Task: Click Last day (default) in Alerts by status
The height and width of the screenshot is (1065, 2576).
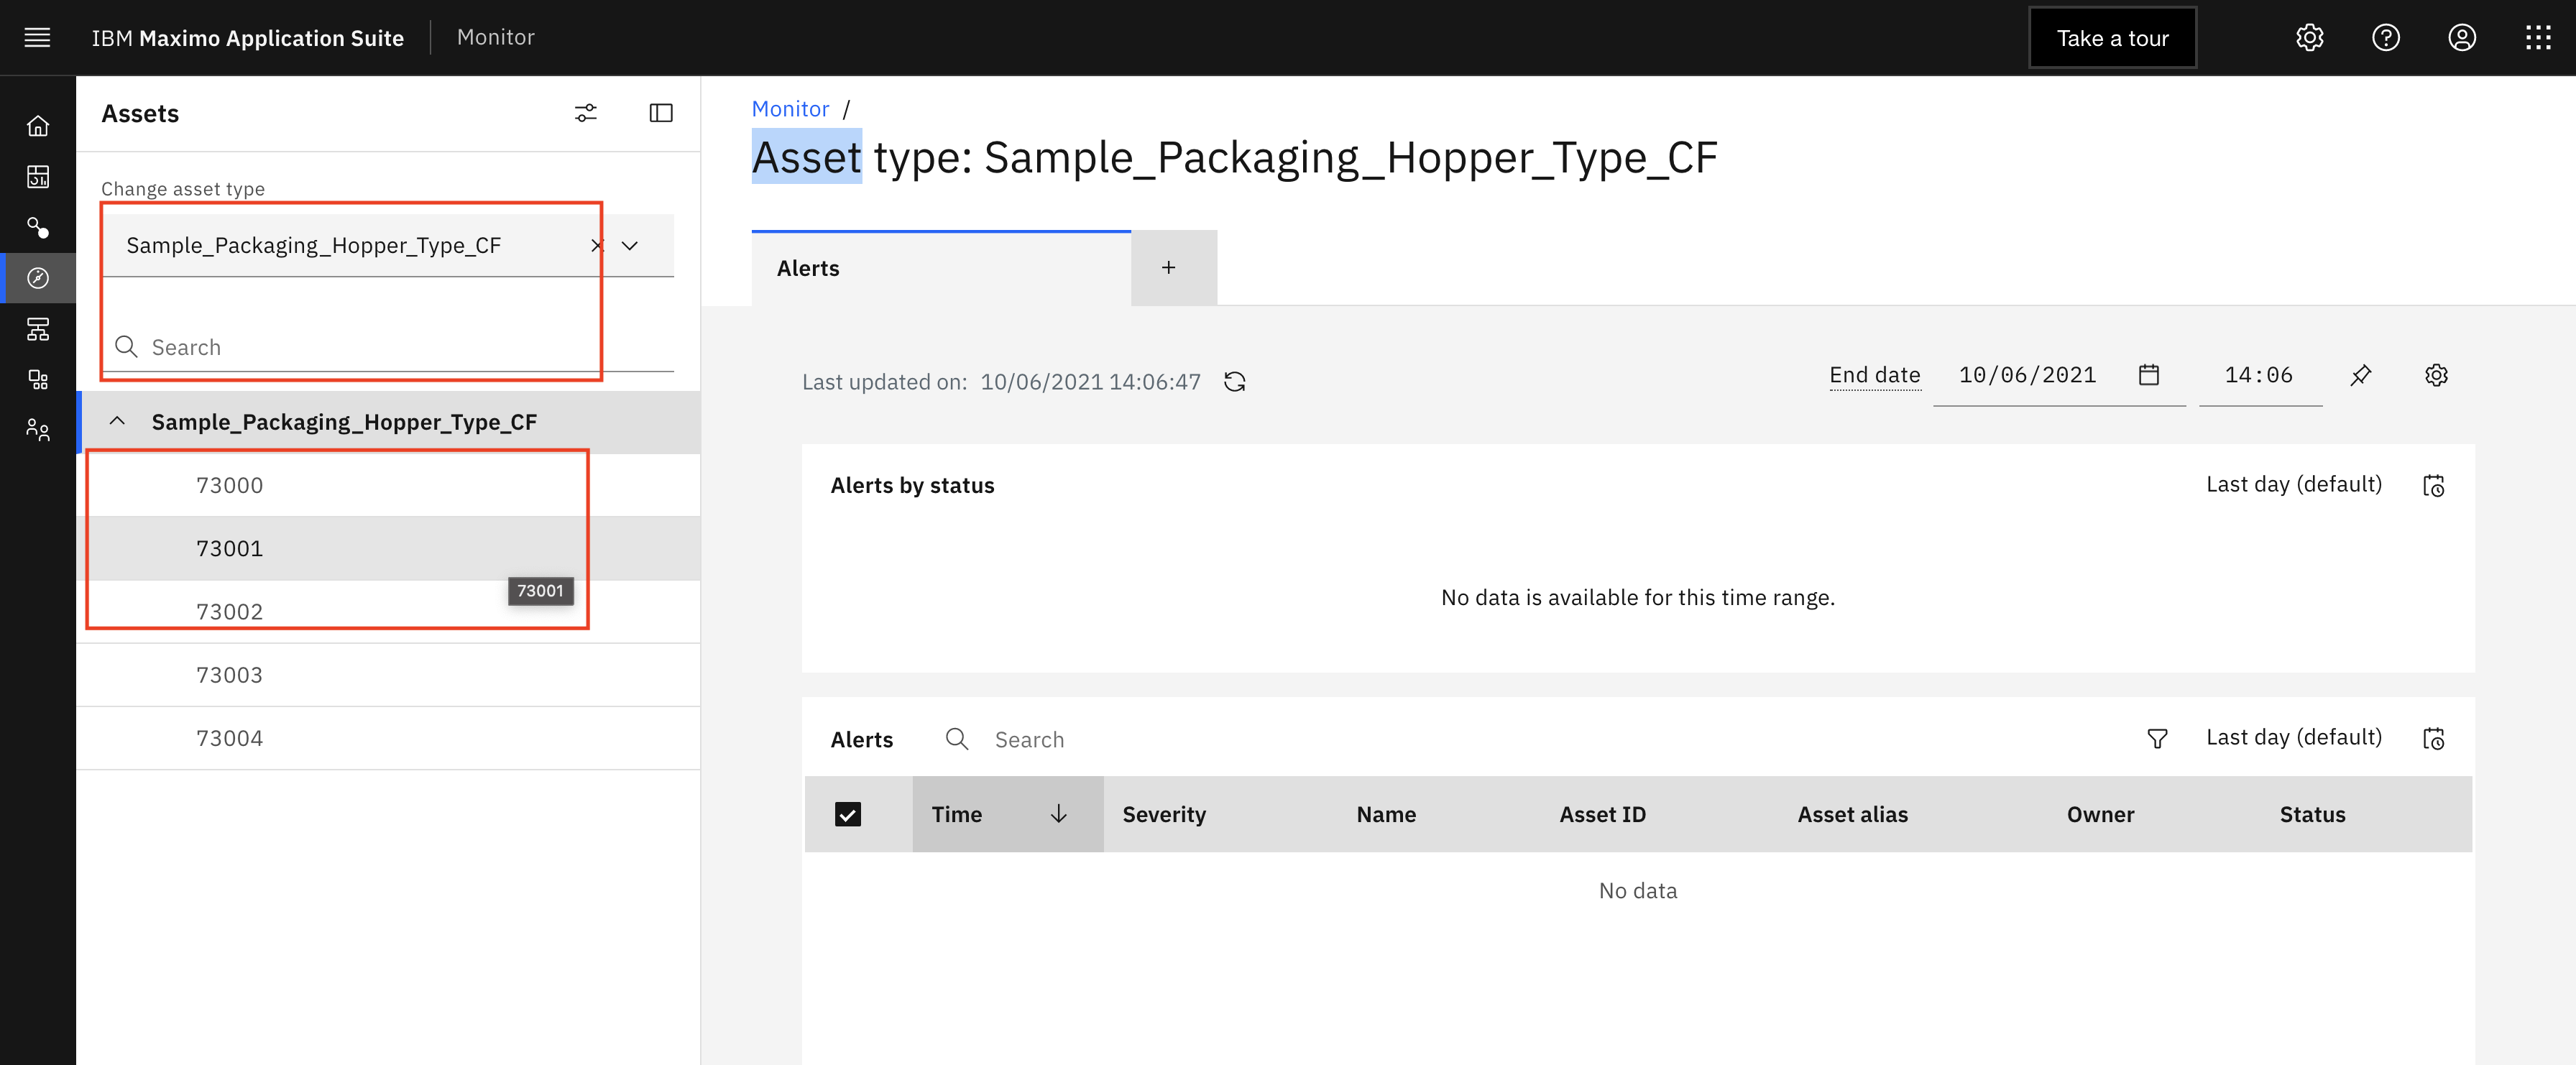Action: point(2293,484)
